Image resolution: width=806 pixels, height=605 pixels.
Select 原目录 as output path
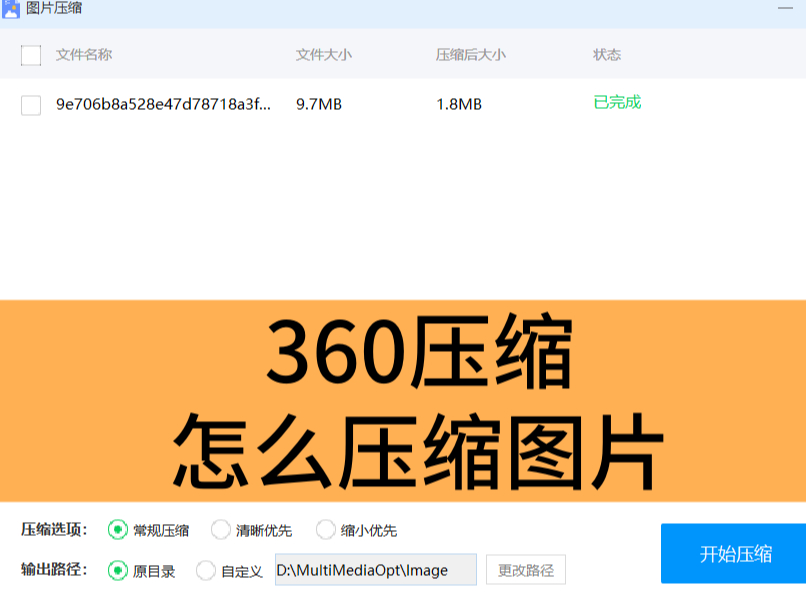coord(117,570)
